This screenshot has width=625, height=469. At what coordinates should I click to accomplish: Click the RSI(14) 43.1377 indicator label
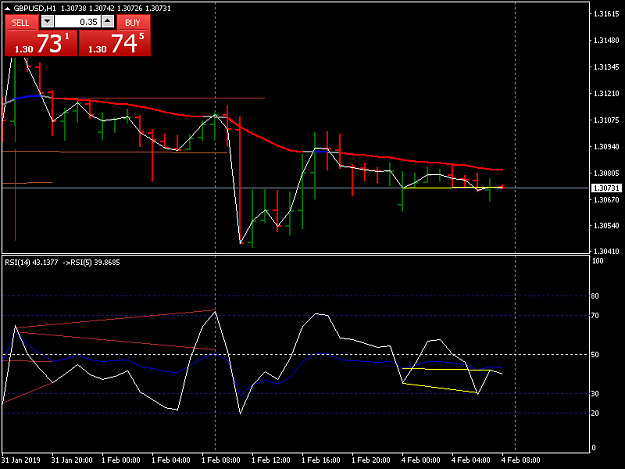click(31, 262)
